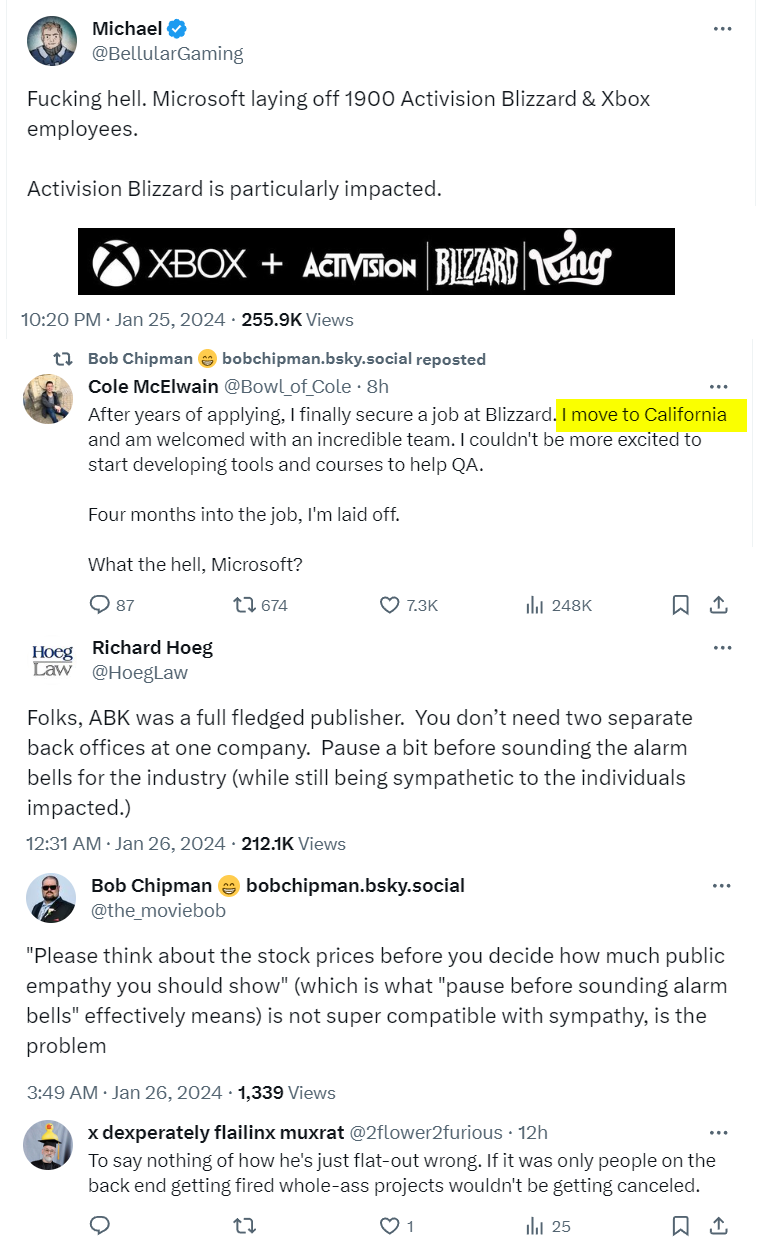Reply to the muxrat tweet
762x1247 pixels.
pyautogui.click(x=99, y=1225)
